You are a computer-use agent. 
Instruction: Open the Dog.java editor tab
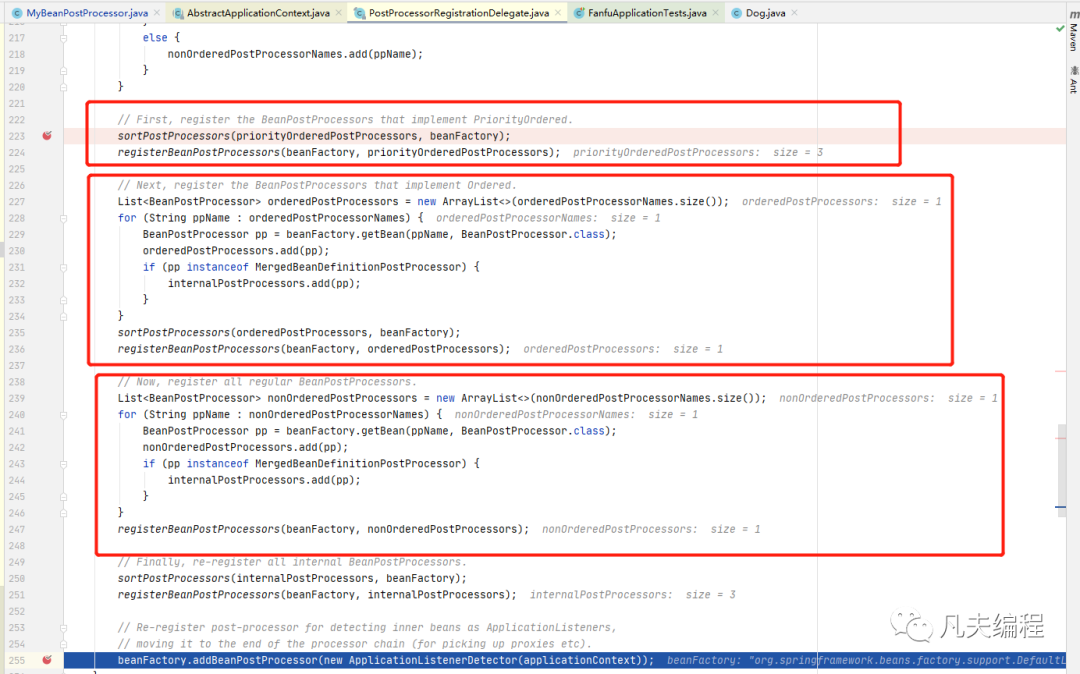click(765, 12)
